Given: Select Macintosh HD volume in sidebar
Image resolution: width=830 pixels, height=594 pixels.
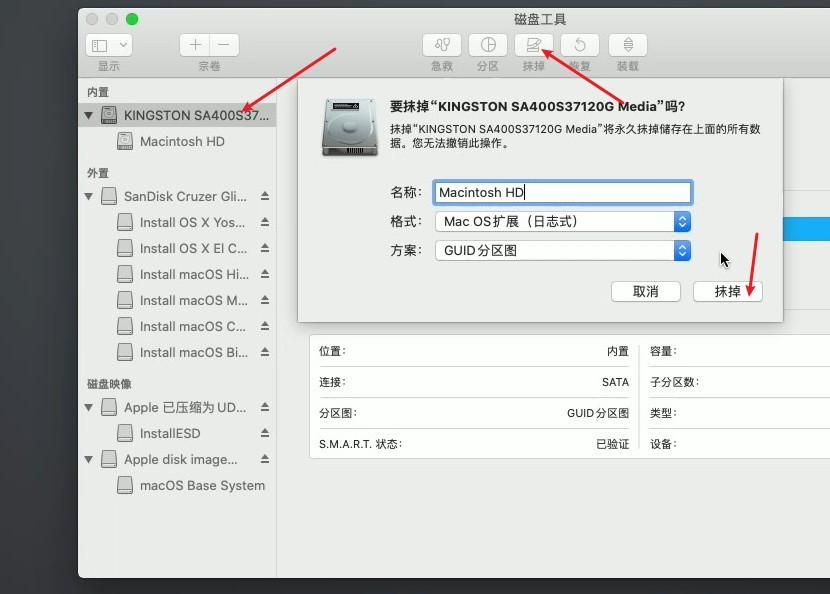Looking at the screenshot, I should pos(182,141).
